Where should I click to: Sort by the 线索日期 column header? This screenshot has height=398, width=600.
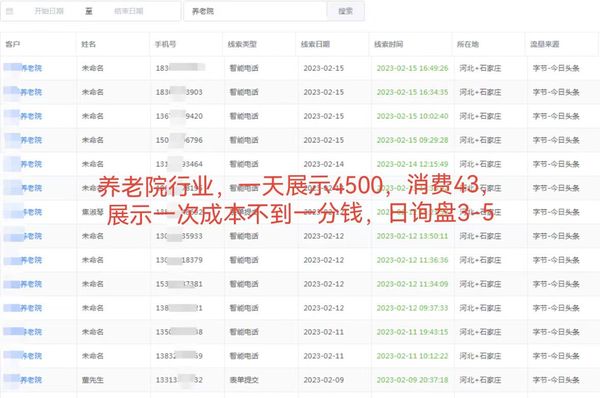click(315, 44)
